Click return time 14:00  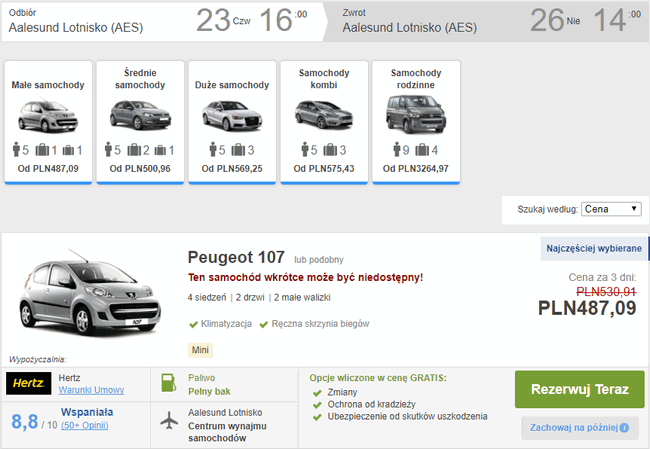pyautogui.click(x=617, y=20)
